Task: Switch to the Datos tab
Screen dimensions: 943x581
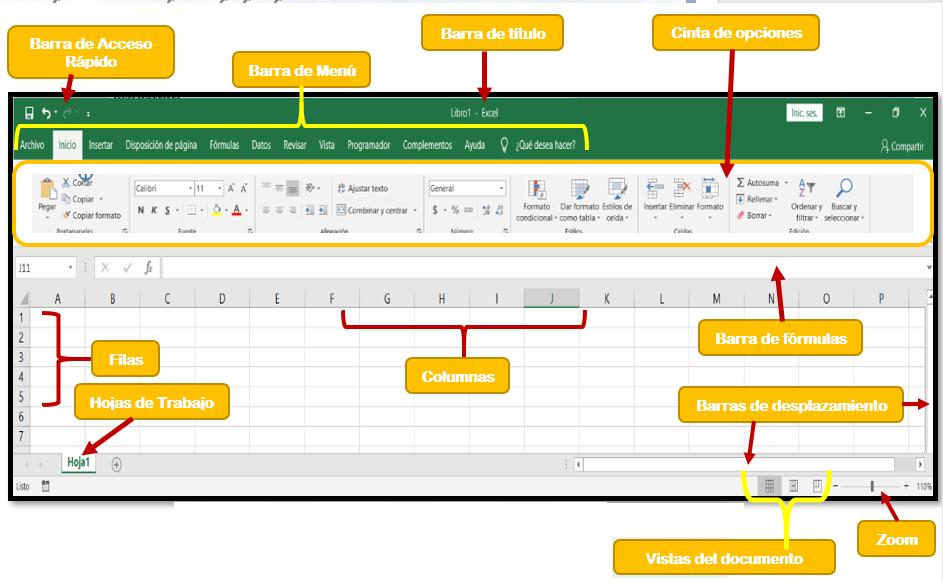Action: 261,145
